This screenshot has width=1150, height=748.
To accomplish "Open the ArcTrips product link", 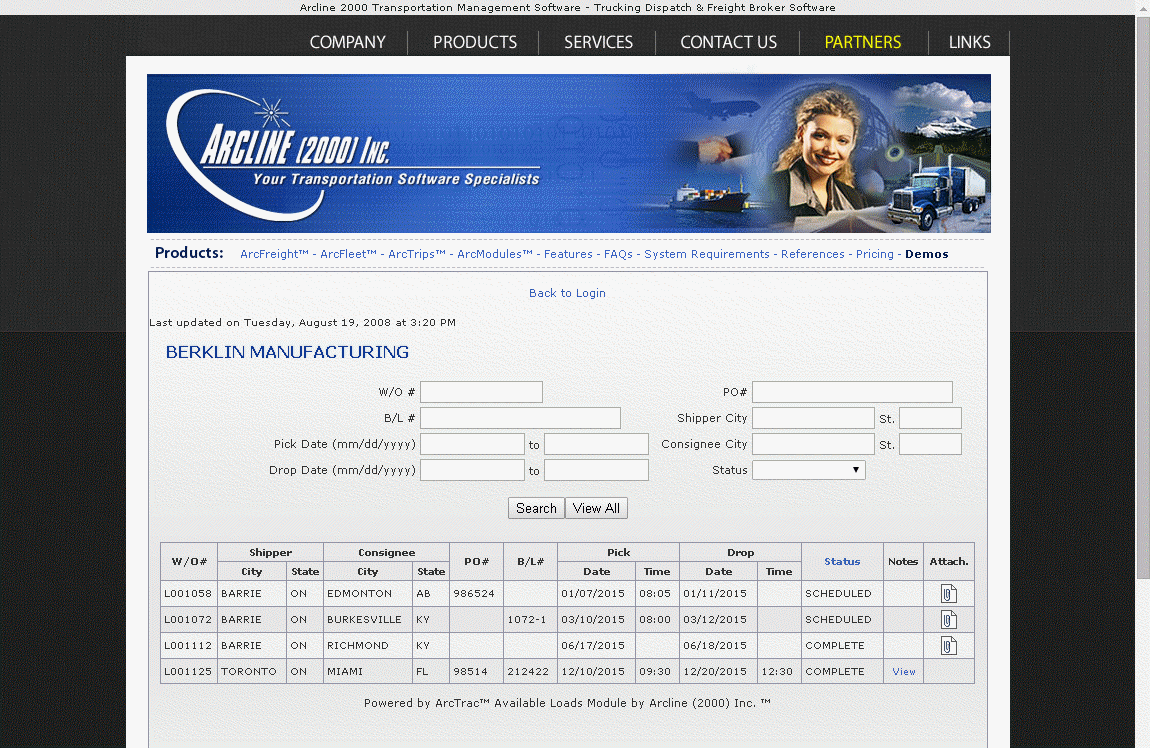I will coord(417,254).
